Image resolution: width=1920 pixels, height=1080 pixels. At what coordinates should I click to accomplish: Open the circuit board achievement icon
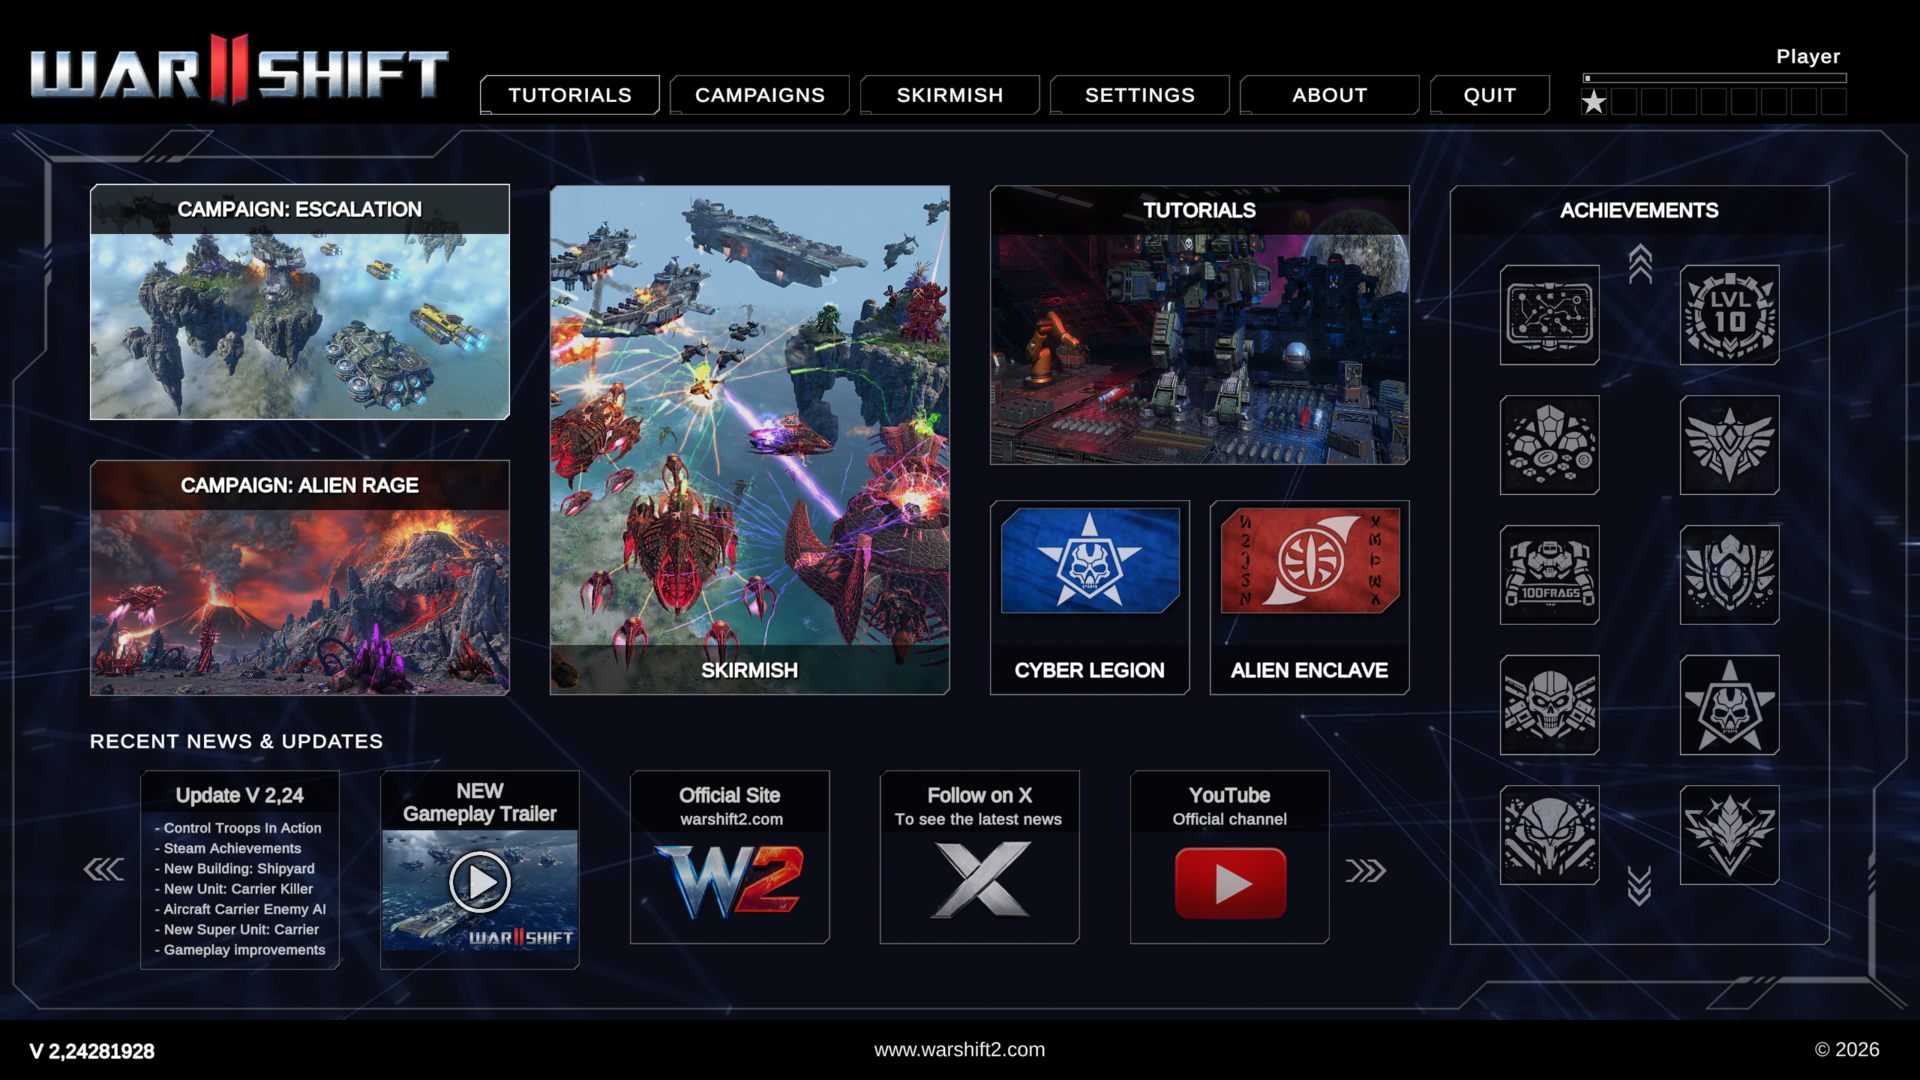(1549, 315)
